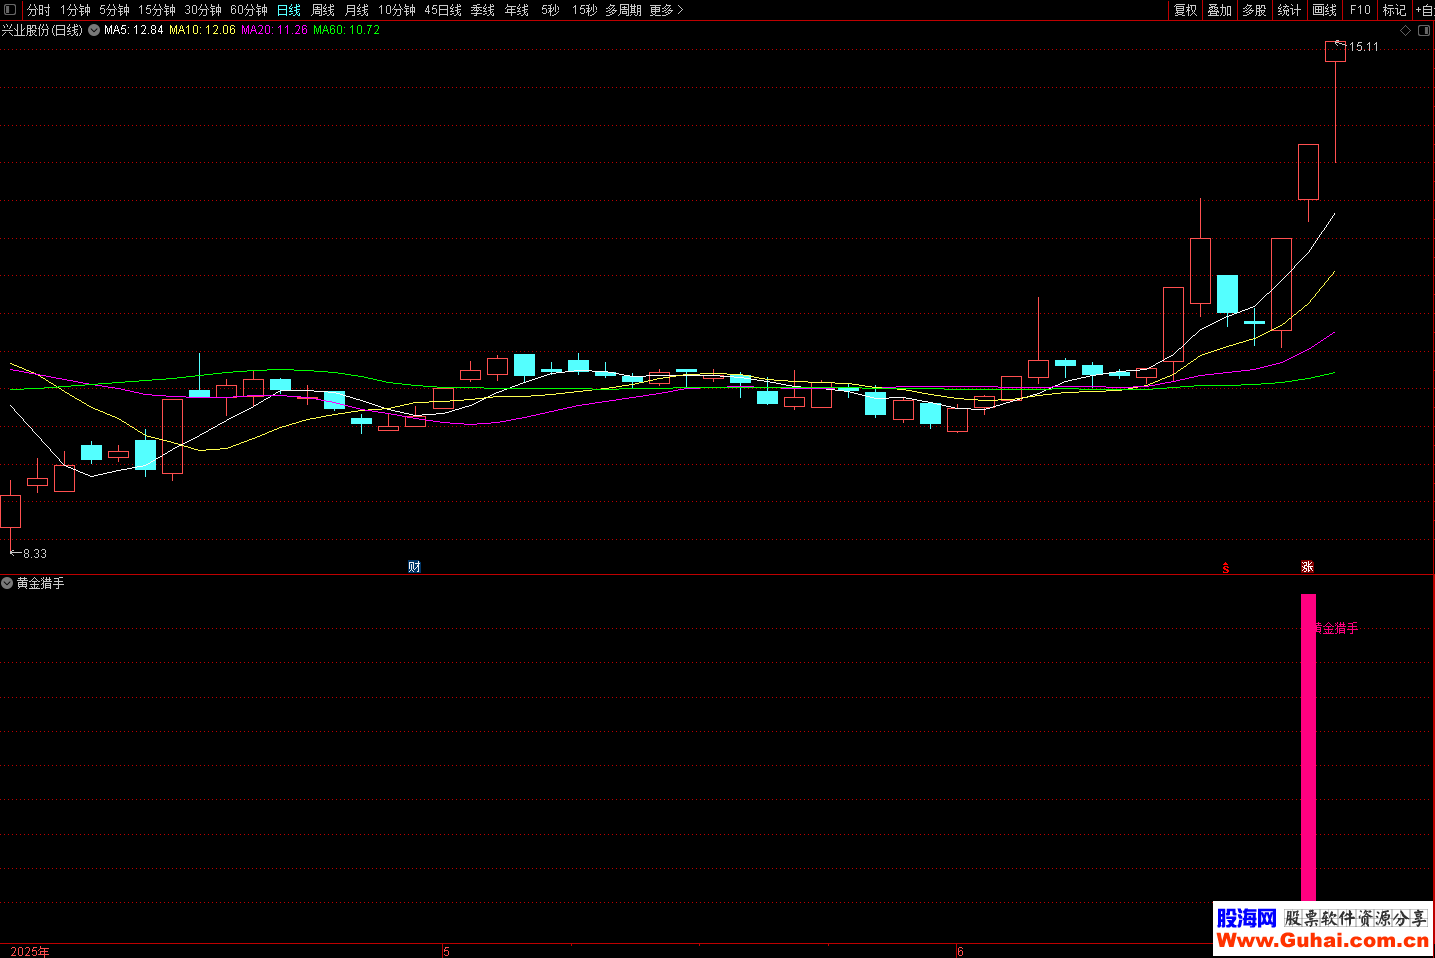Image resolution: width=1435 pixels, height=958 pixels.
Task: Open the 统计 statistics tool
Action: point(1290,10)
